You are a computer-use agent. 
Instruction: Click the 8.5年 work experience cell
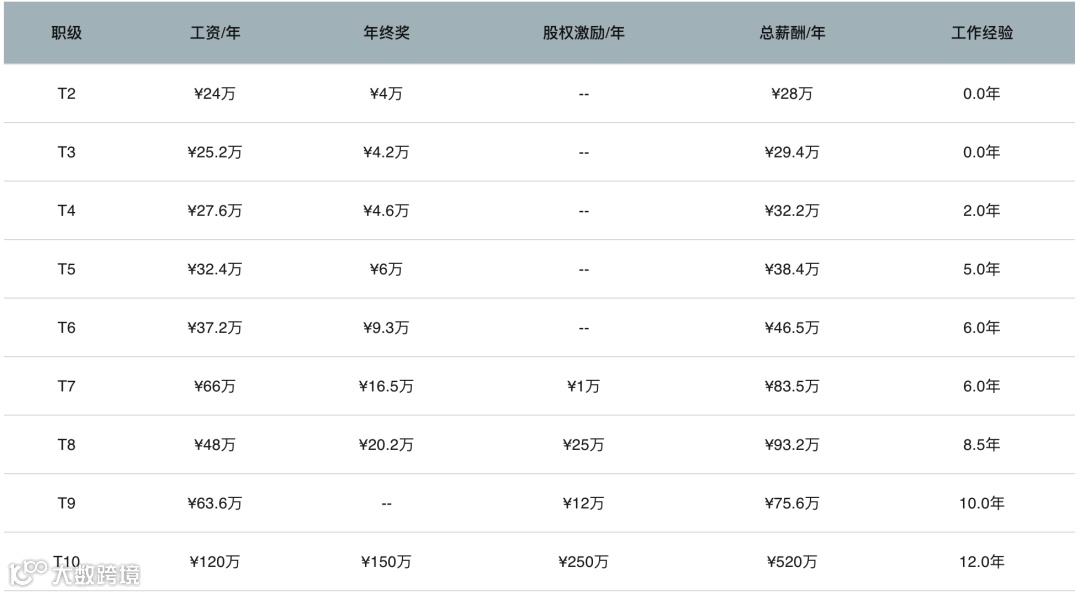point(981,445)
